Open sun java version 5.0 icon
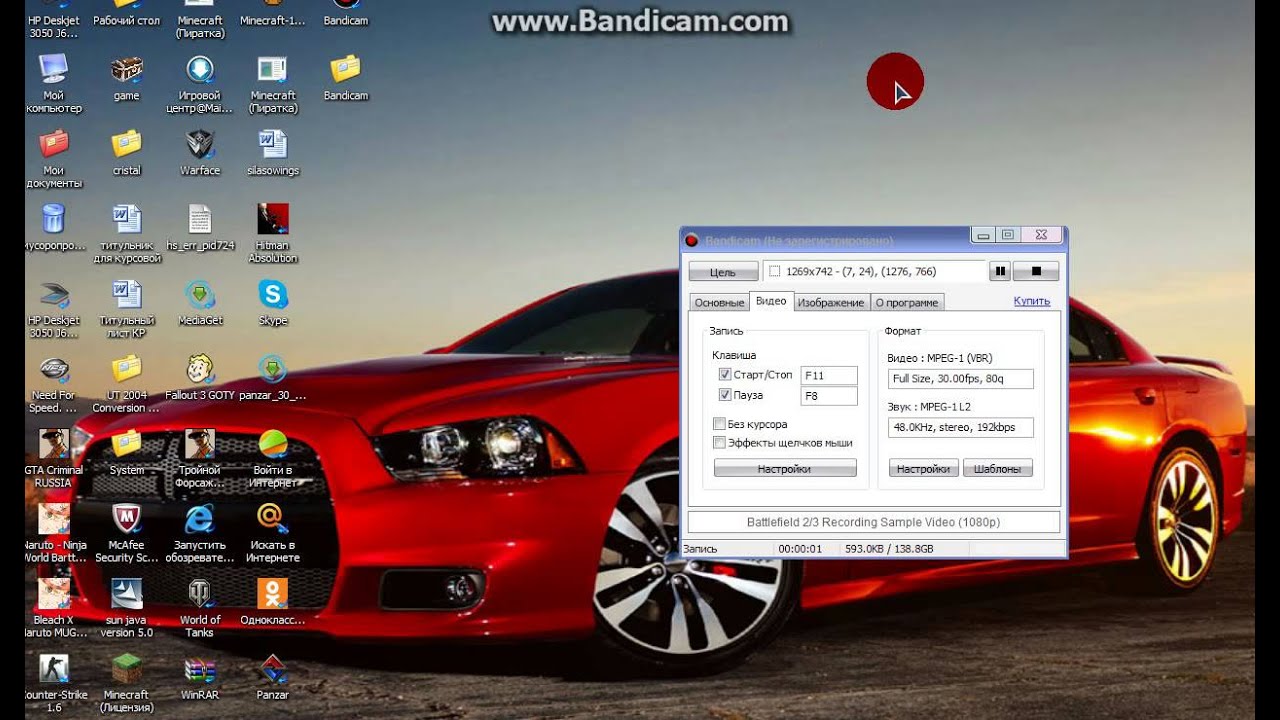 coord(126,608)
